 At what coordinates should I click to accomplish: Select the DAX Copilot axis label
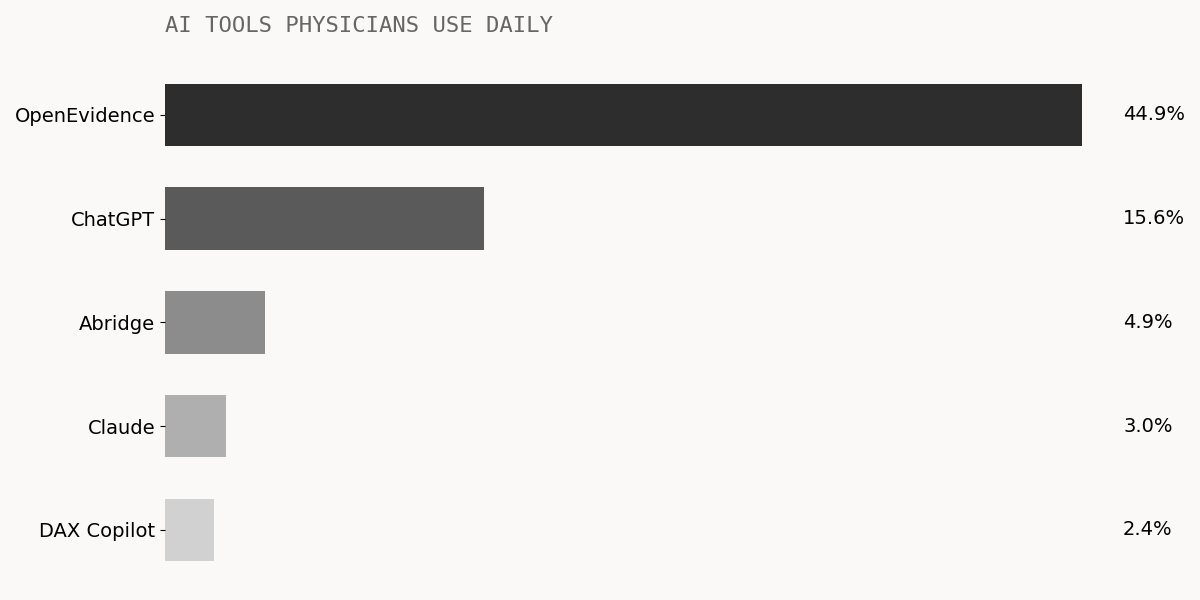97,531
